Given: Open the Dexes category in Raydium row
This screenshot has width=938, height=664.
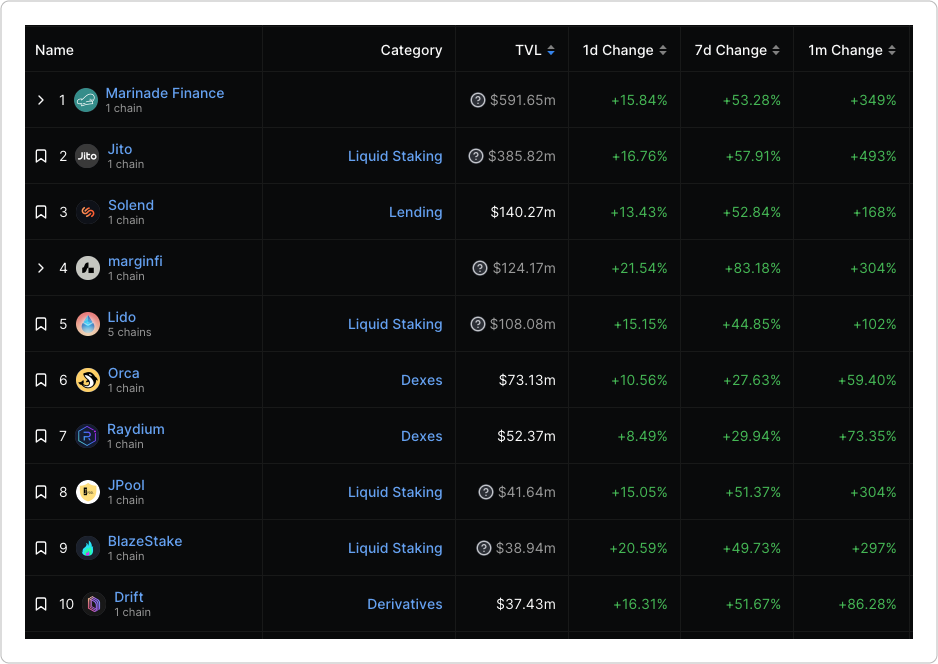Looking at the screenshot, I should point(422,437).
